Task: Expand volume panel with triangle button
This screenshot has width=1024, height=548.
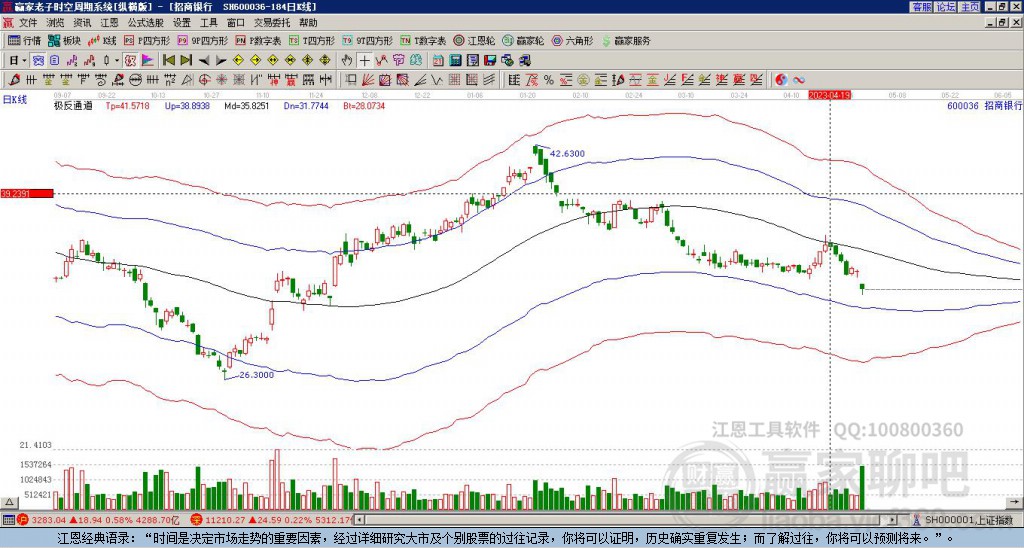Action: tap(9, 502)
